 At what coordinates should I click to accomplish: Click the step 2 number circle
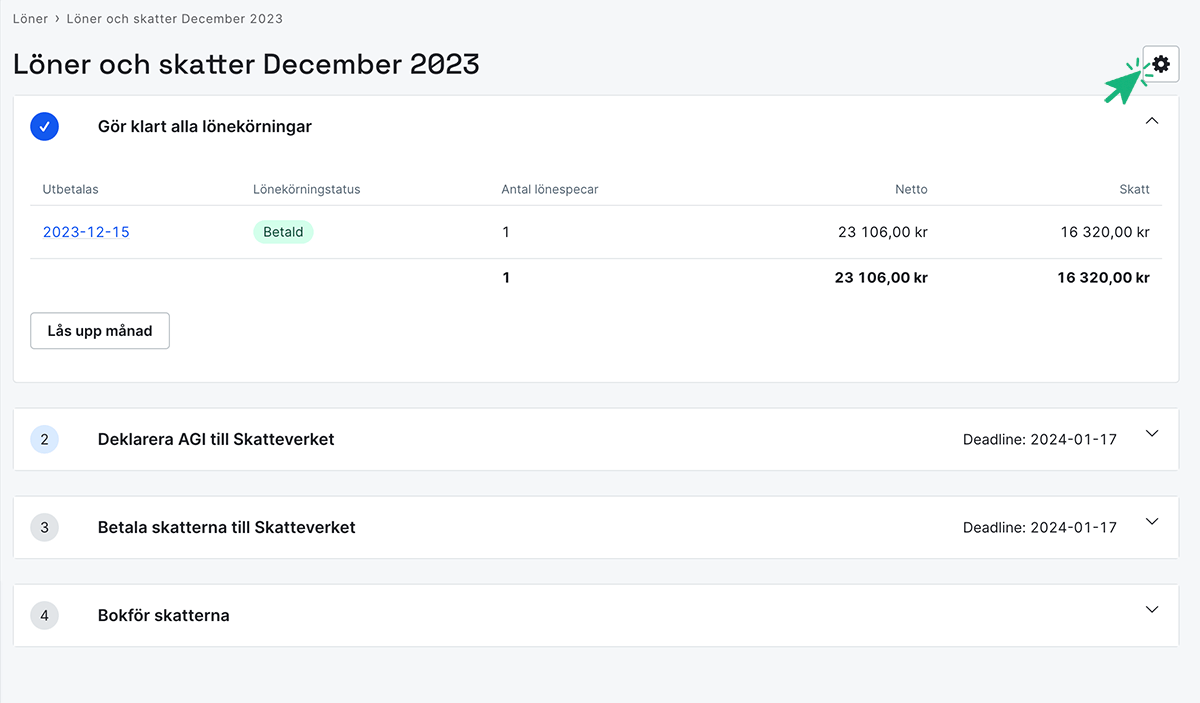click(x=45, y=439)
